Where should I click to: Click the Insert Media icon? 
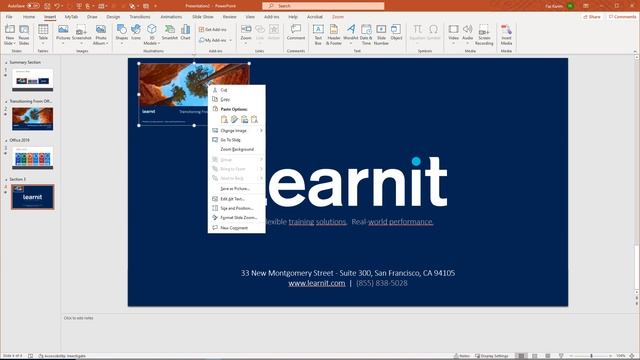pos(506,35)
